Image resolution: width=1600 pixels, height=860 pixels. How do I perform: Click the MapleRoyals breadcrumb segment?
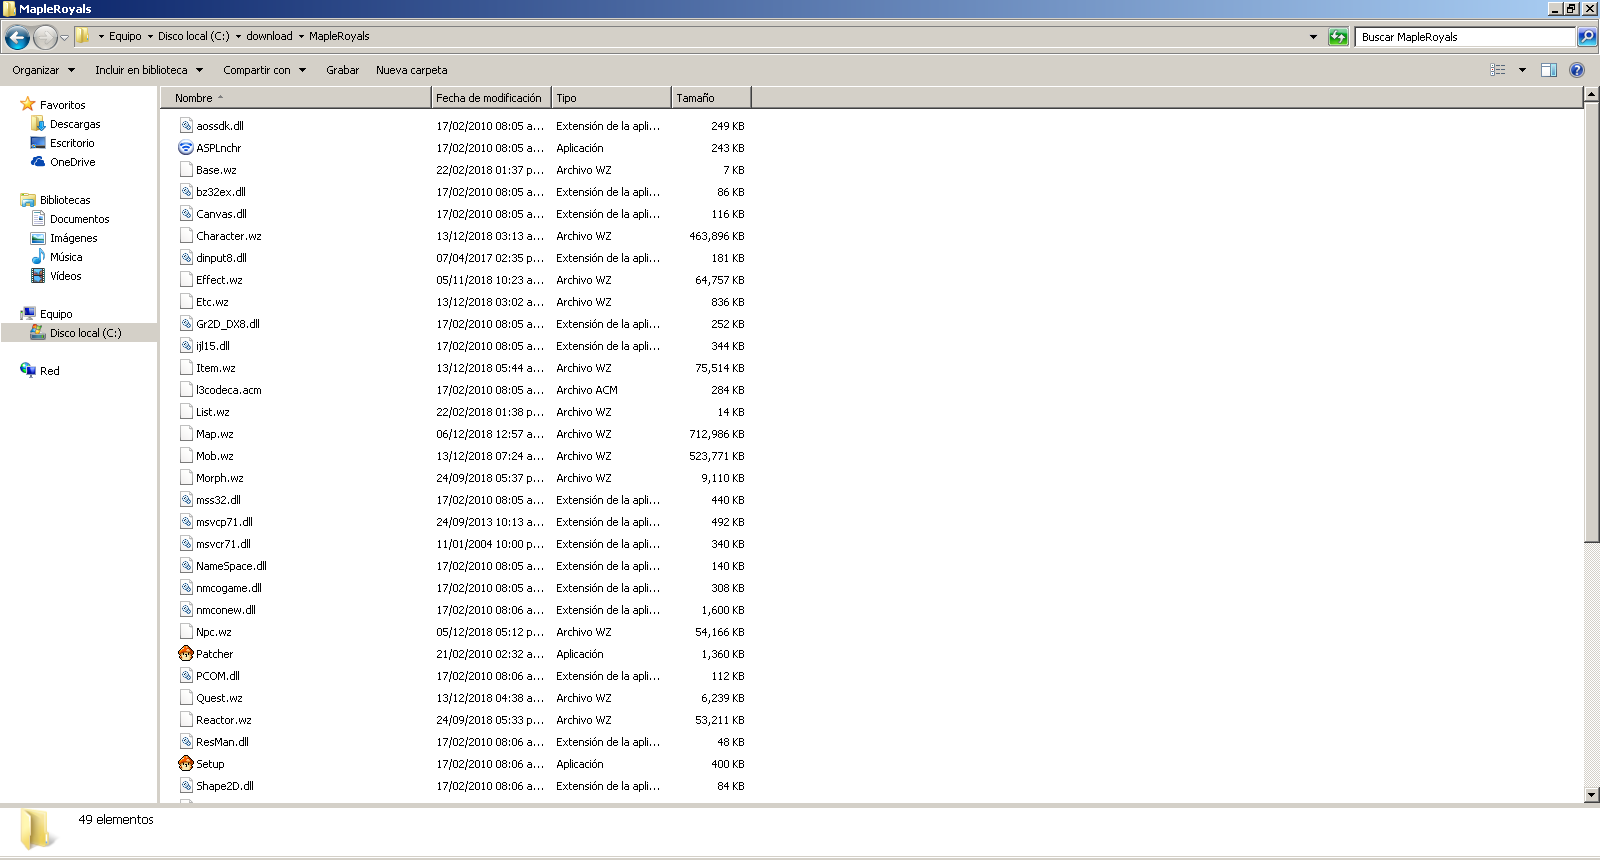coord(339,36)
